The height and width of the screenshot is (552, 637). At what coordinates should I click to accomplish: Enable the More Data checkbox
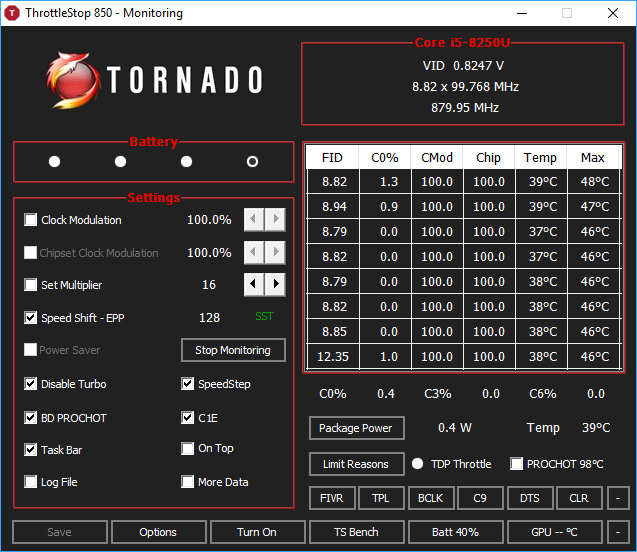pyautogui.click(x=187, y=482)
